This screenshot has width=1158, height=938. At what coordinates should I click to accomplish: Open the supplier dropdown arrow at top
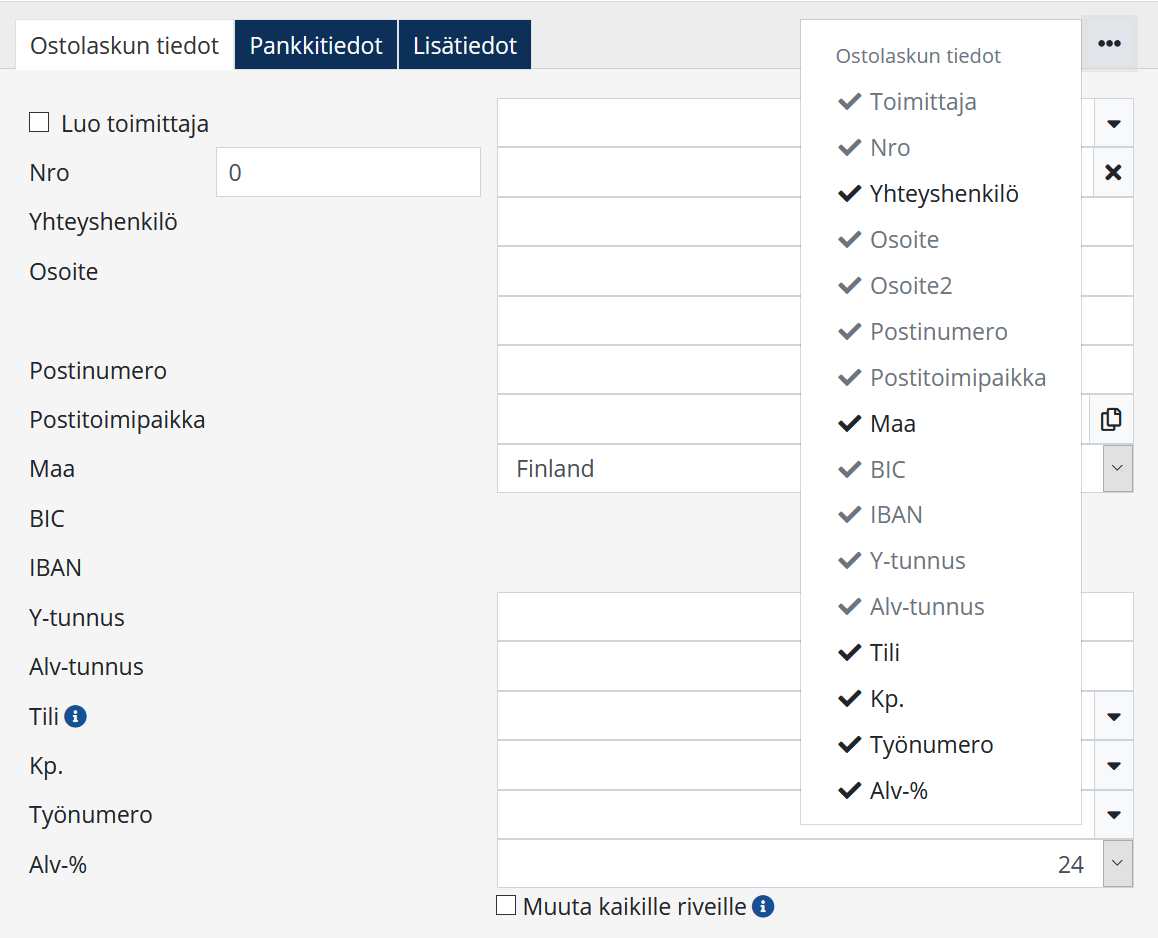tap(1113, 124)
